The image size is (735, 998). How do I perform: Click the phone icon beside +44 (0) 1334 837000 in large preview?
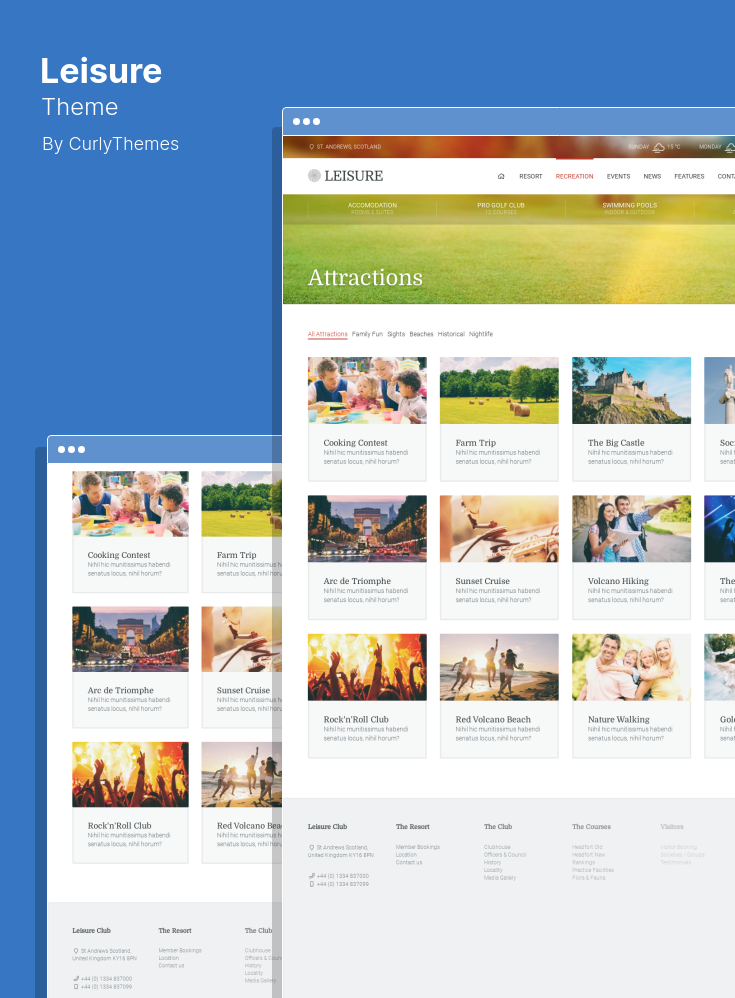tap(311, 876)
